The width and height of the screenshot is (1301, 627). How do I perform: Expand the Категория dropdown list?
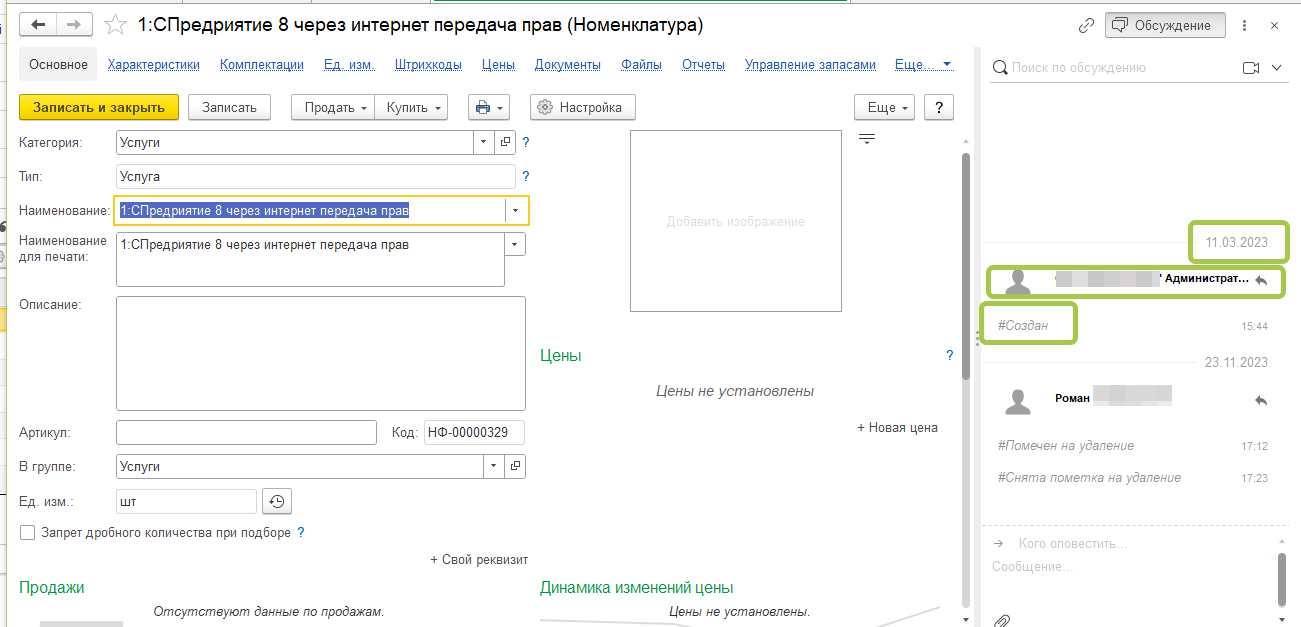tap(484, 143)
